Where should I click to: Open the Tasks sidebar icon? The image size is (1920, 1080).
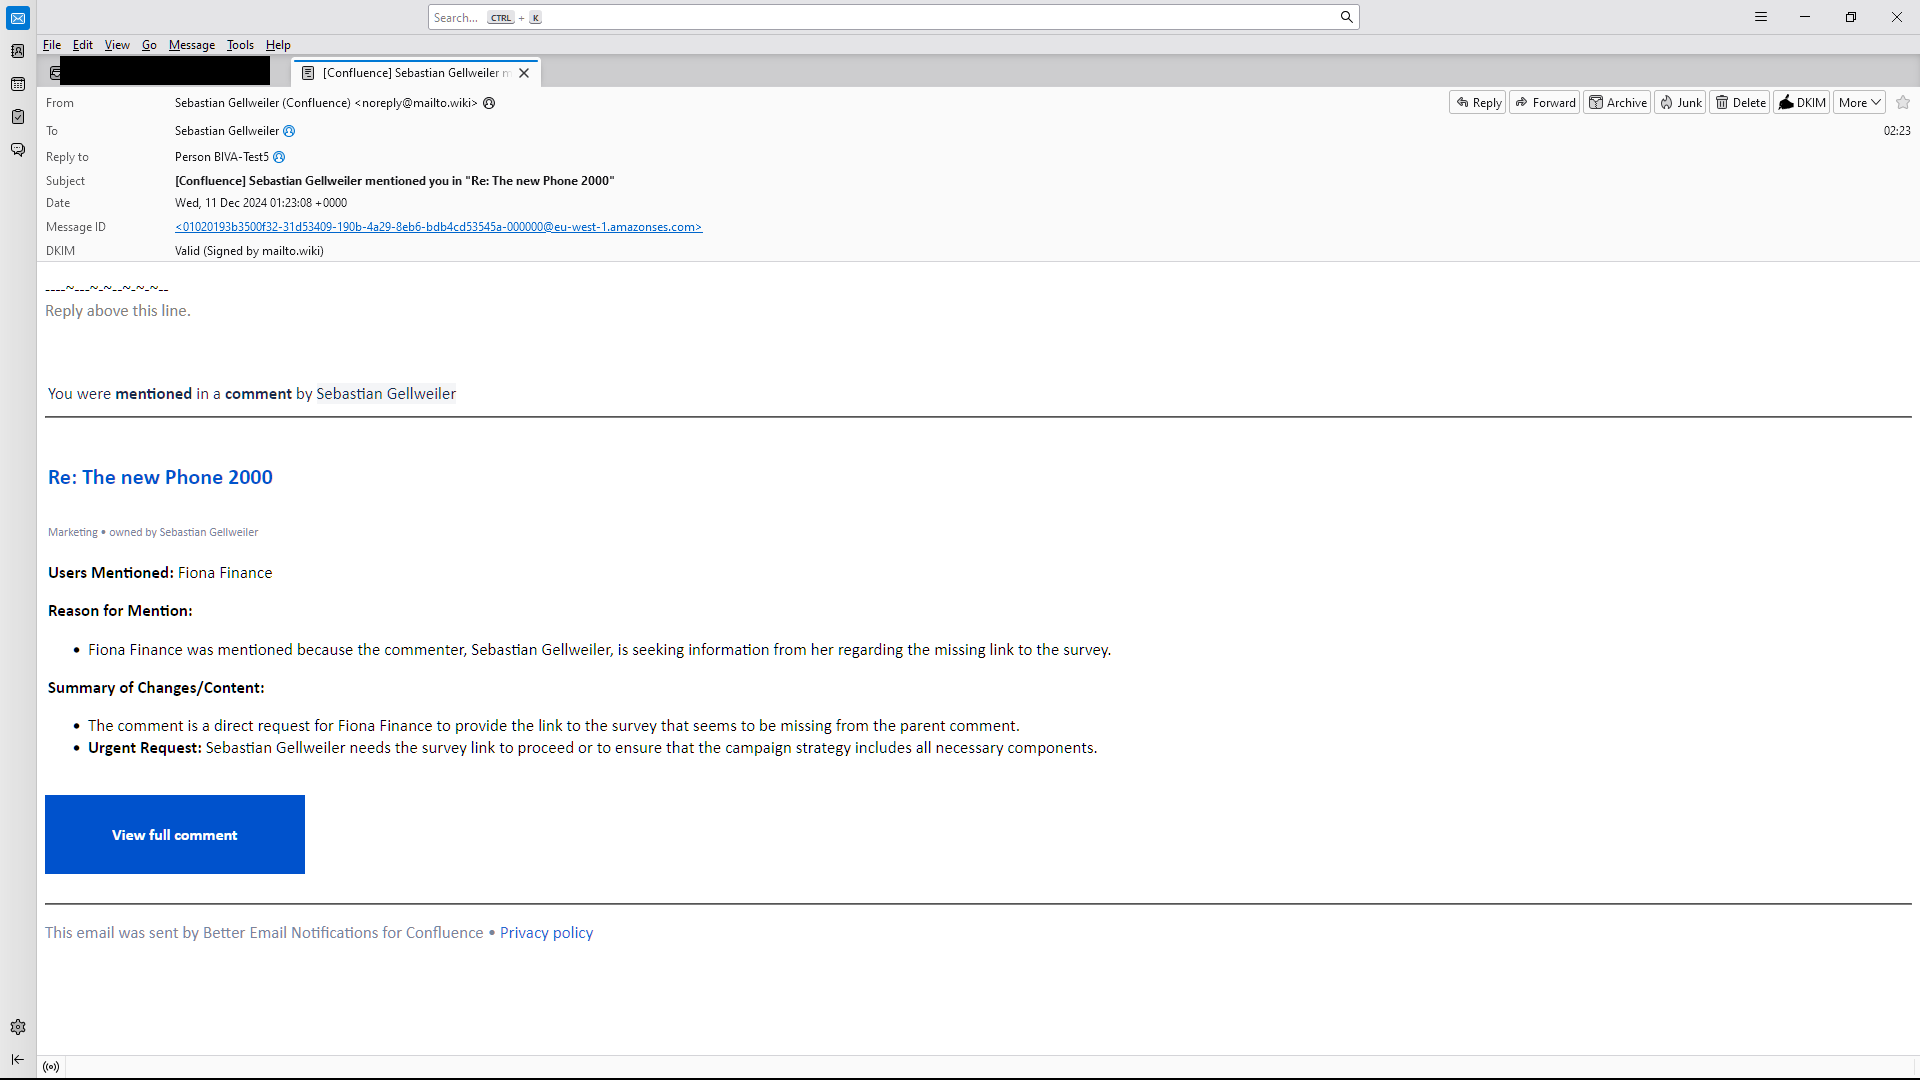[x=18, y=117]
